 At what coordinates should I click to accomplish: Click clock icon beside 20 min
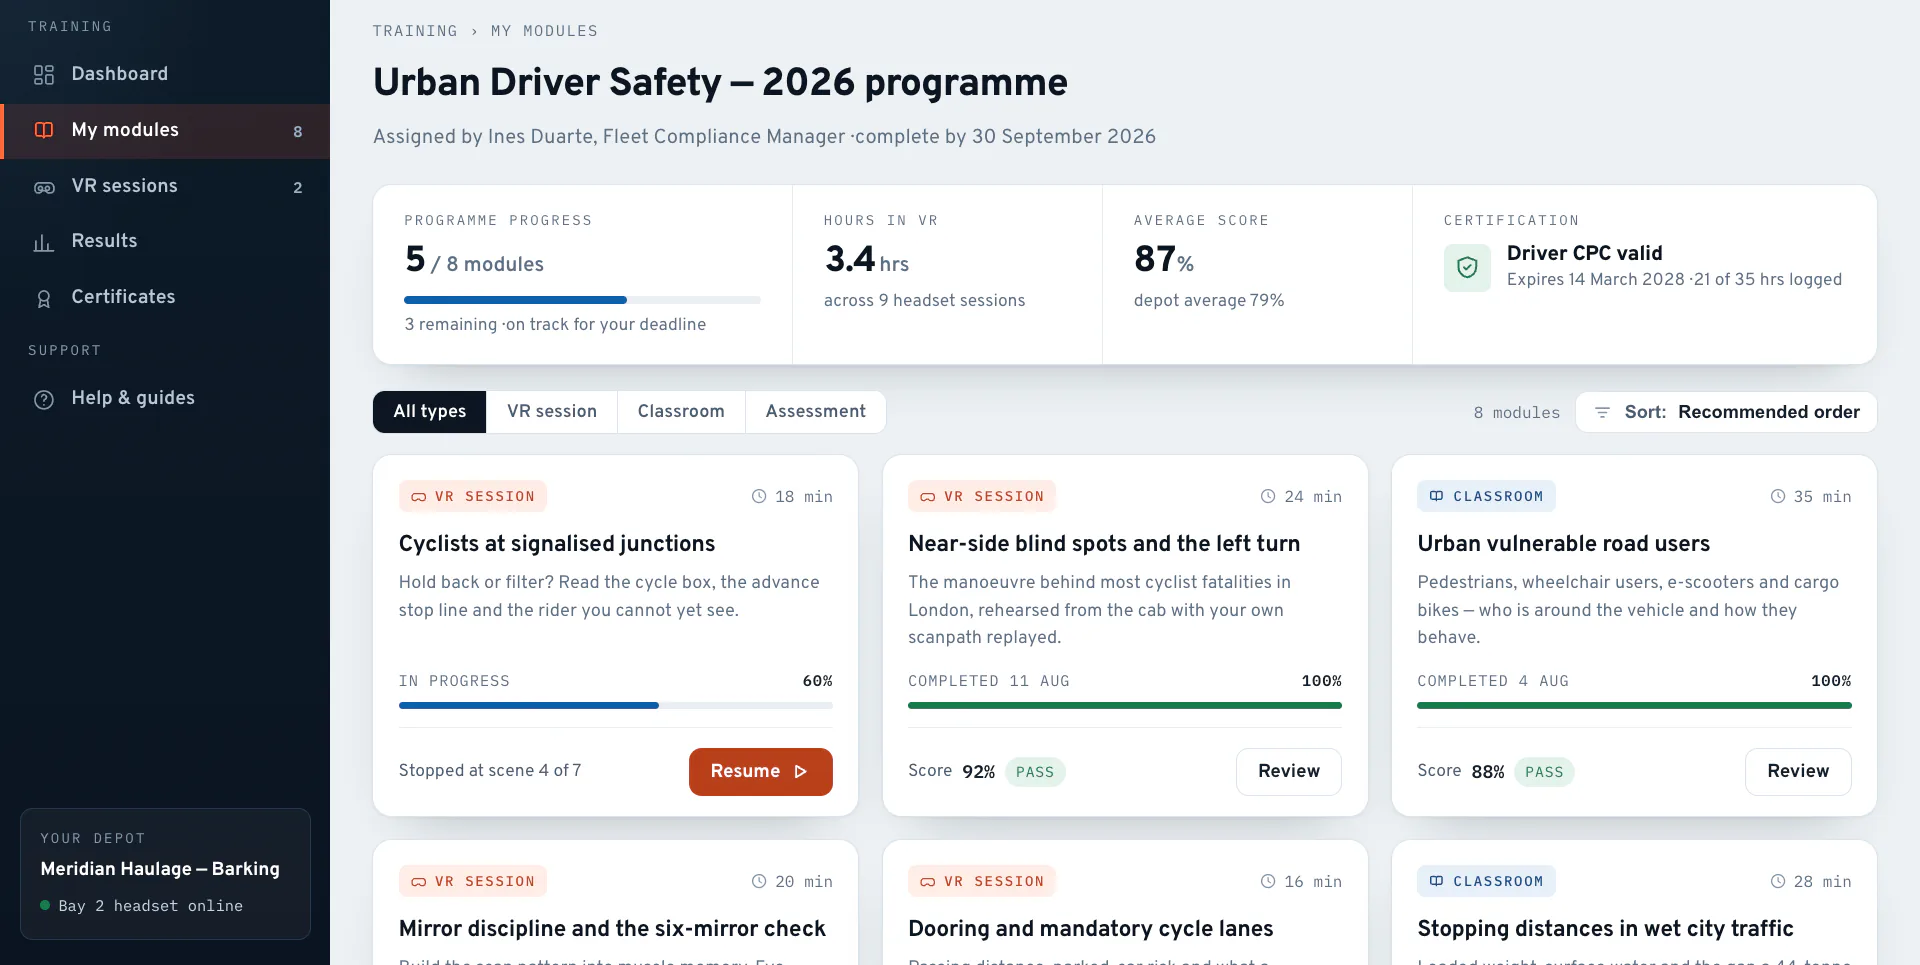coord(759,881)
